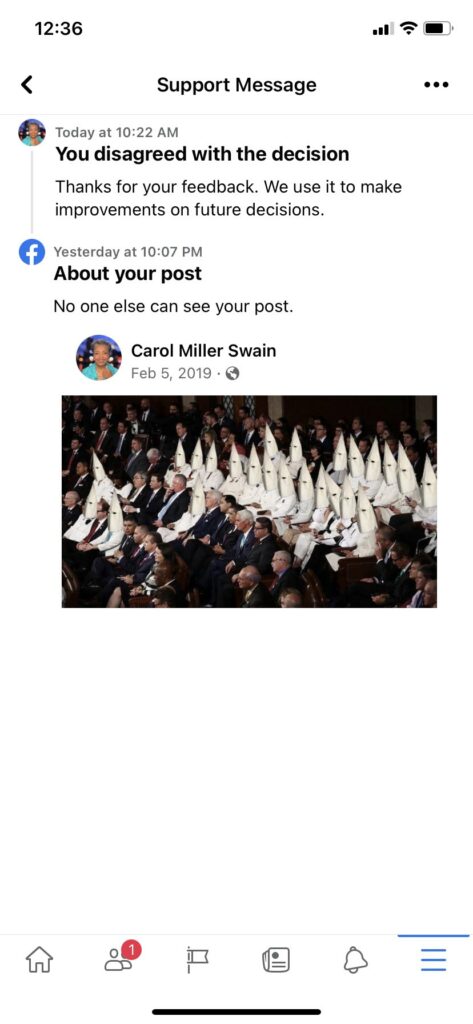This screenshot has height=1024, width=473.
Task: Open the Pages flag tab icon
Action: point(196,959)
